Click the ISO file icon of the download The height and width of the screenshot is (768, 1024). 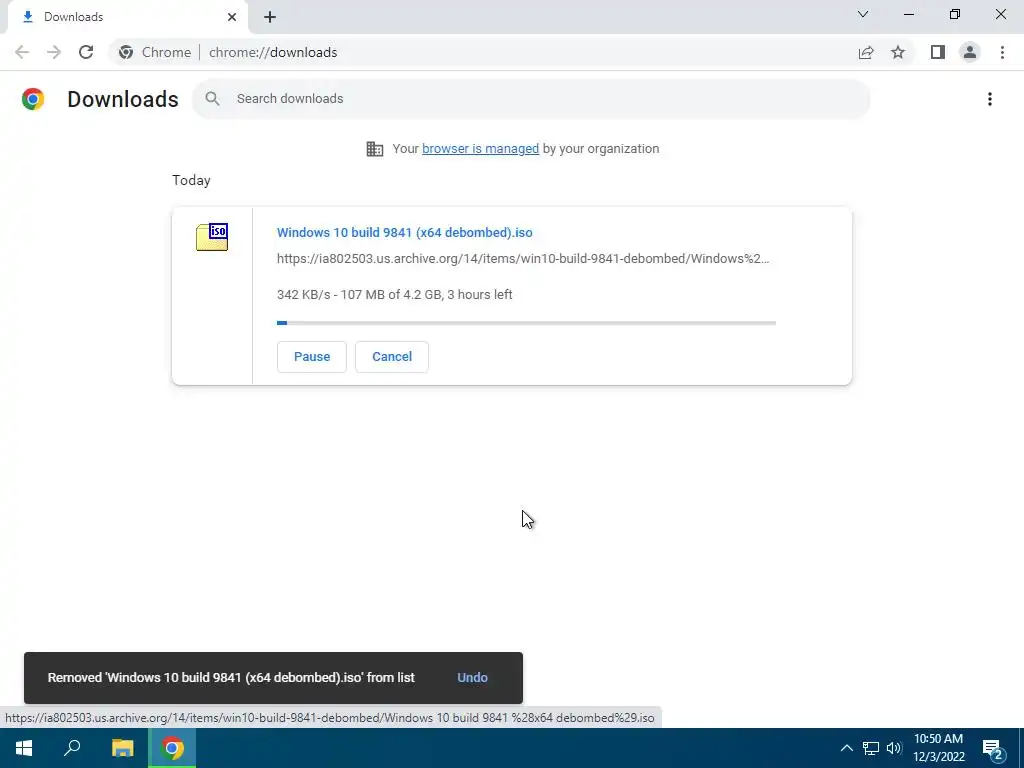[212, 237]
